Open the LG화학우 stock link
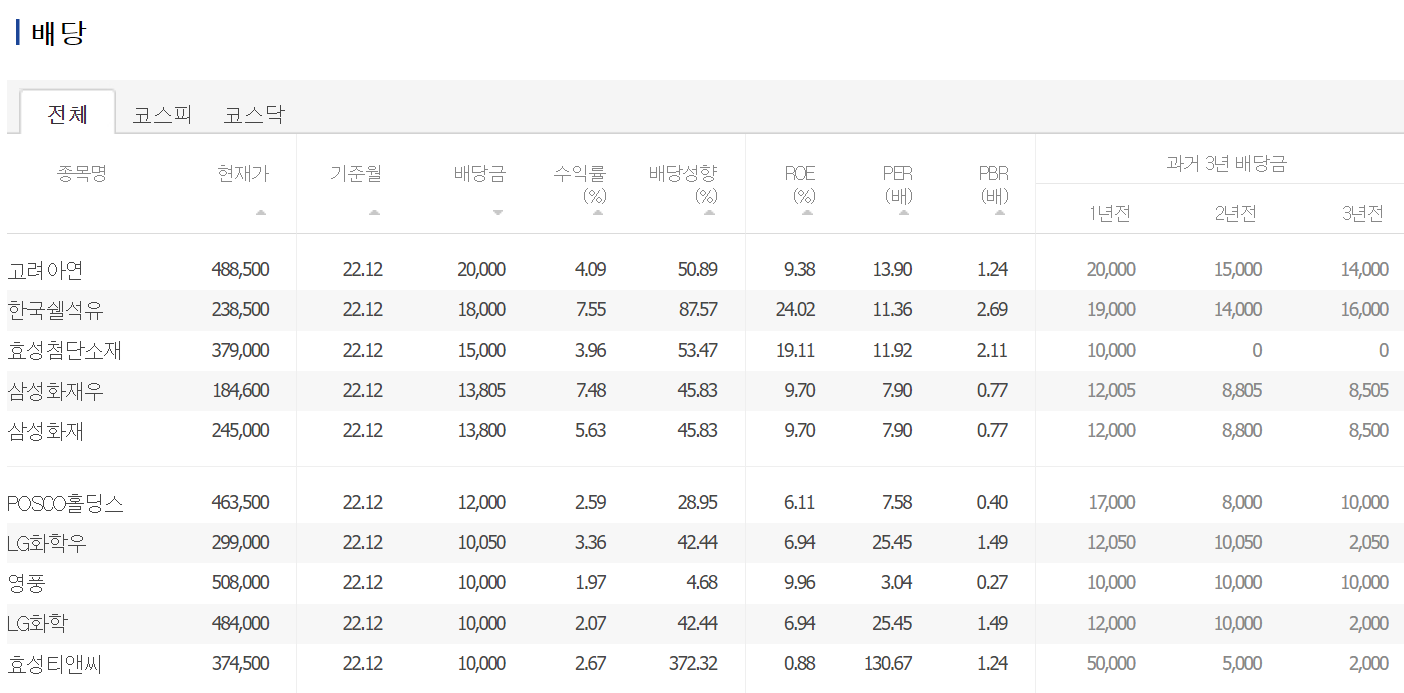Screen dimensions: 1404x693 tap(47, 543)
